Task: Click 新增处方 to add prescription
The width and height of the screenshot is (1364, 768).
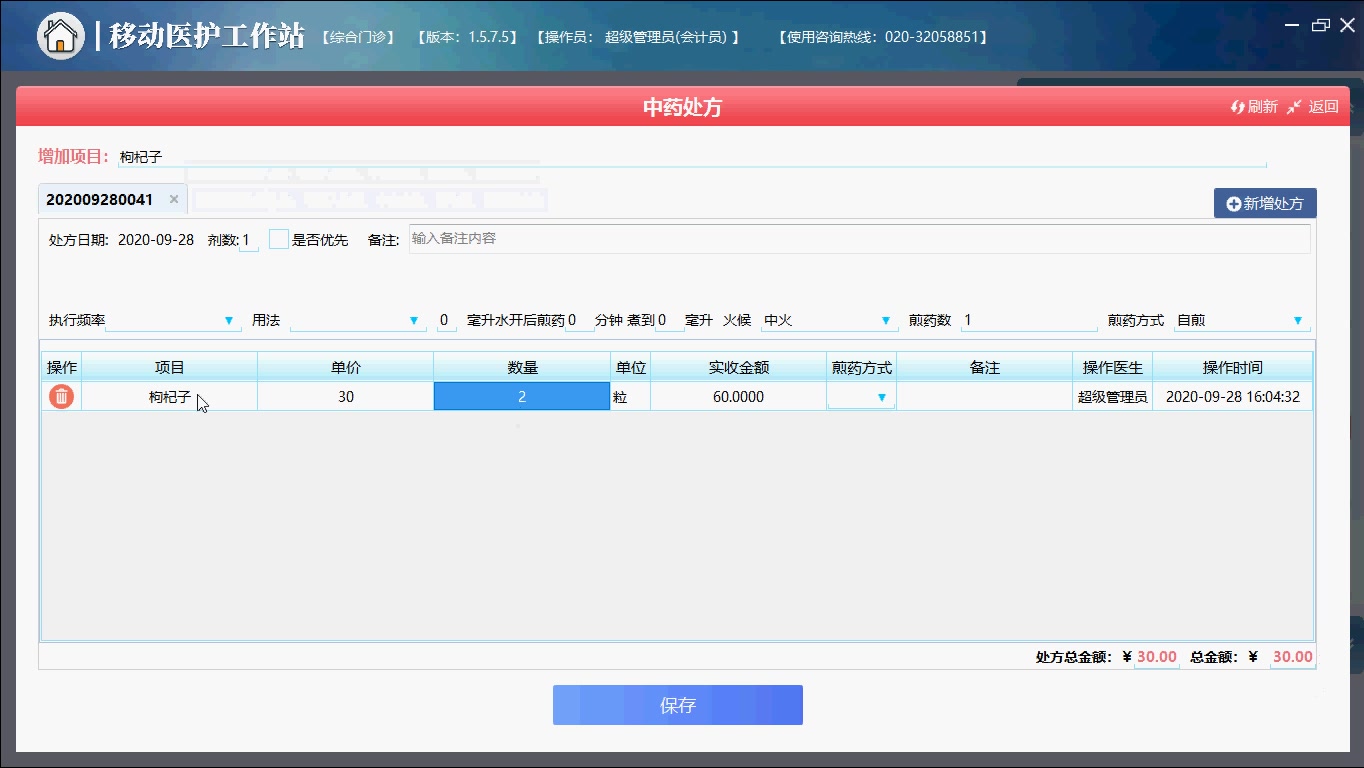Action: coord(1265,203)
